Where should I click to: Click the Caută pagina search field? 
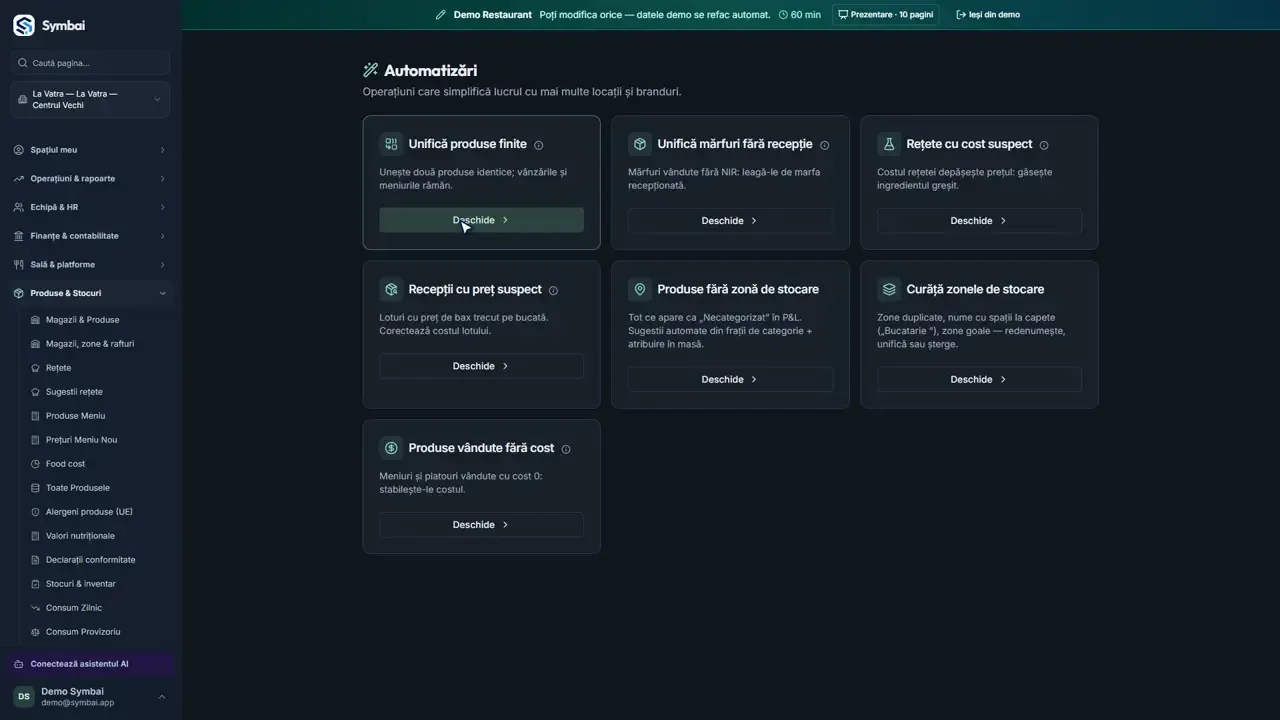click(x=90, y=63)
